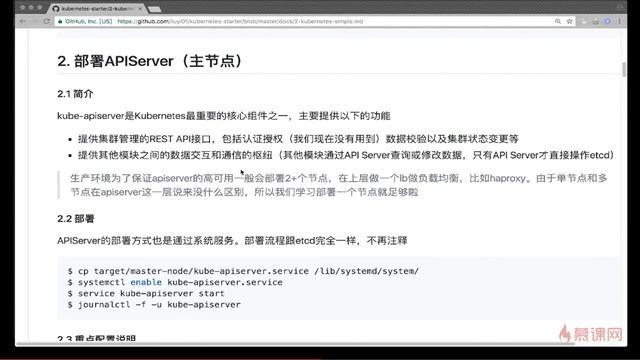Click the quoted note mentioning "haproxy"
Viewport: 640px width, 360px height.
[339, 185]
